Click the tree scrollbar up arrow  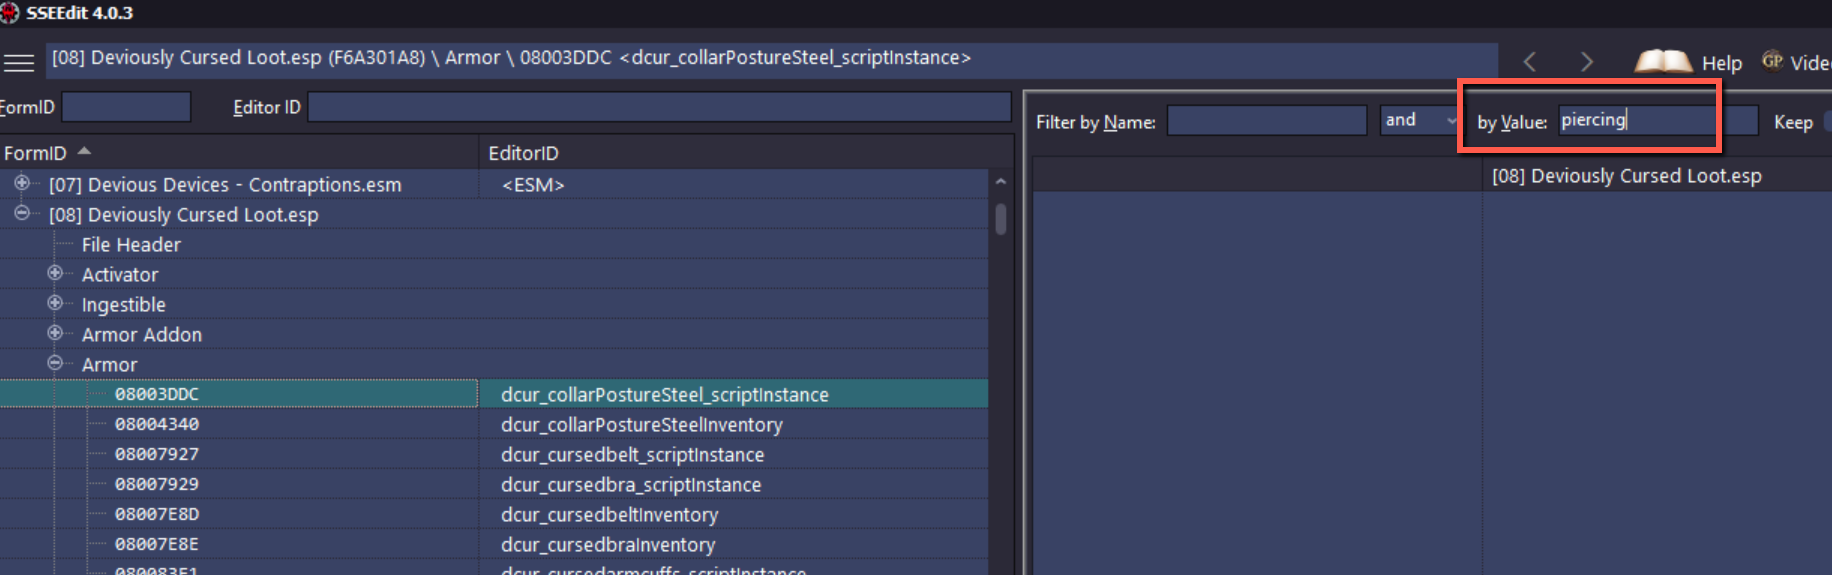[1001, 182]
